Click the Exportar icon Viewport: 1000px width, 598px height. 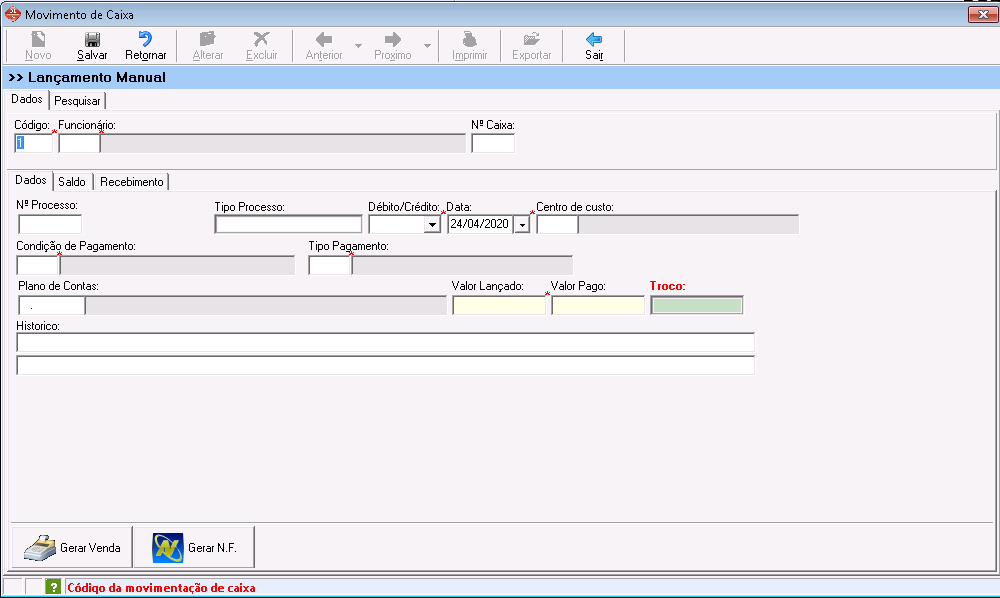click(531, 40)
